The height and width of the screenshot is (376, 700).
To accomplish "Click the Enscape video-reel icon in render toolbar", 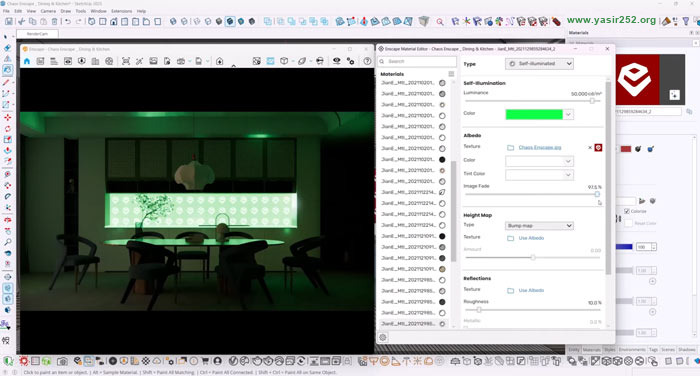I will click(x=109, y=61).
